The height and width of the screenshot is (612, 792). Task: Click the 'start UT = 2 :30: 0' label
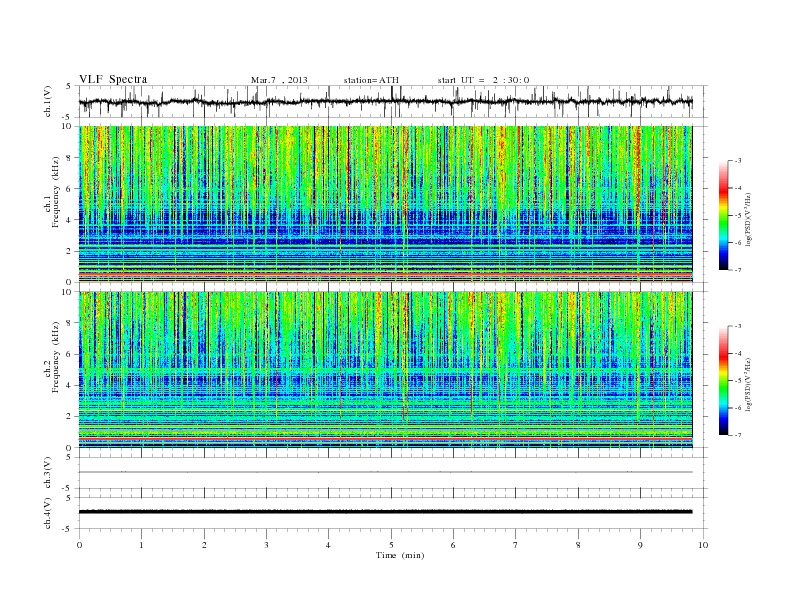pyautogui.click(x=483, y=80)
